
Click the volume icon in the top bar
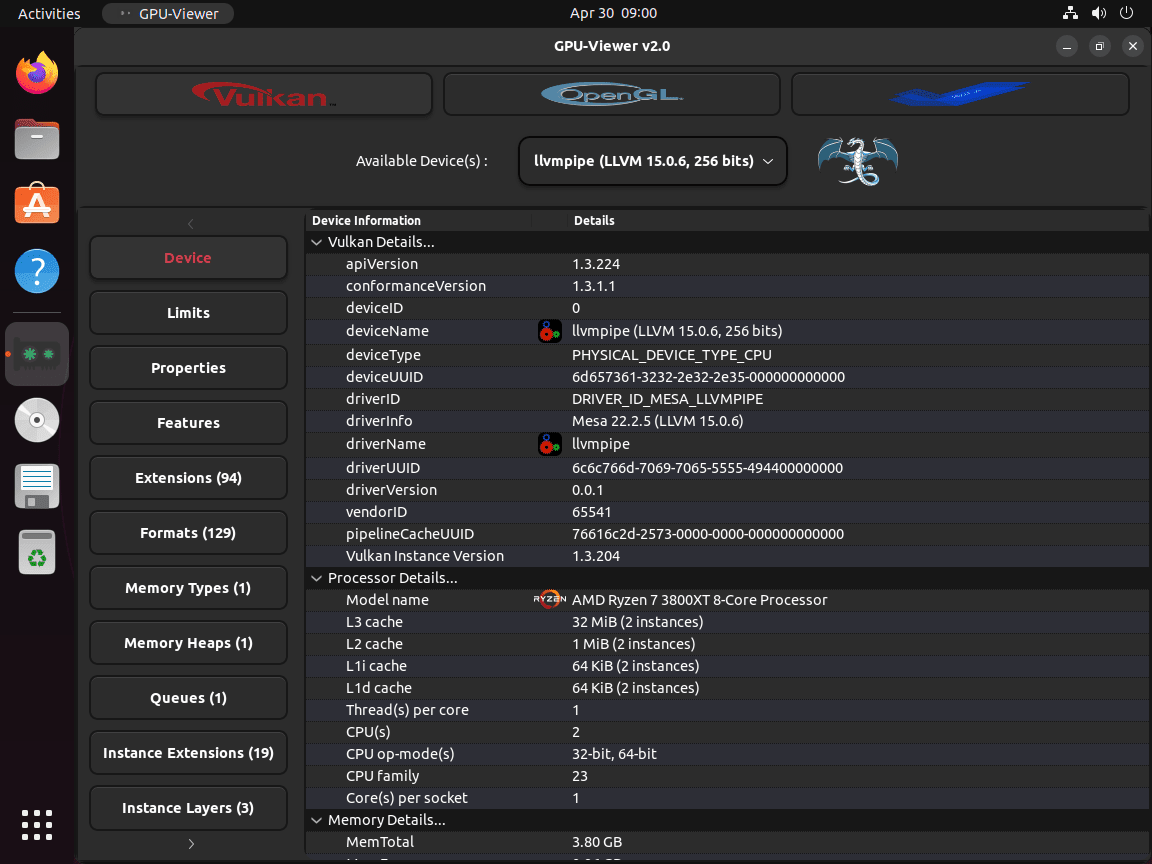pos(1099,13)
